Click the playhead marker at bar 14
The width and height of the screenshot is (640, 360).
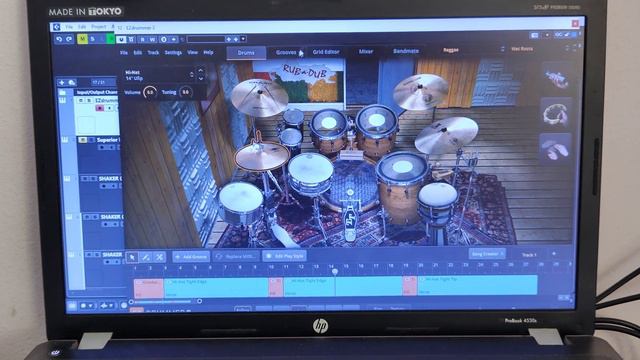[335, 271]
